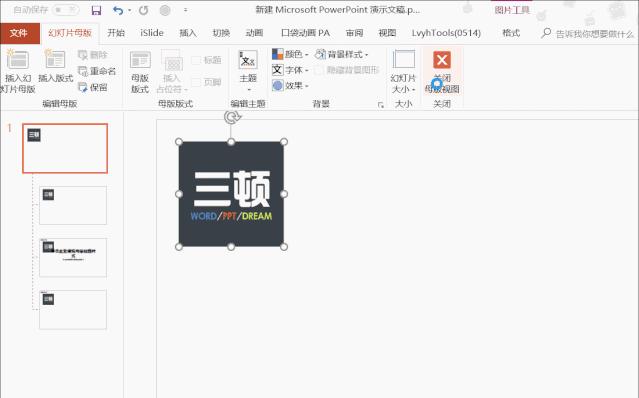Select the last layout thumbnail
The width and height of the screenshot is (639, 398).
click(73, 310)
